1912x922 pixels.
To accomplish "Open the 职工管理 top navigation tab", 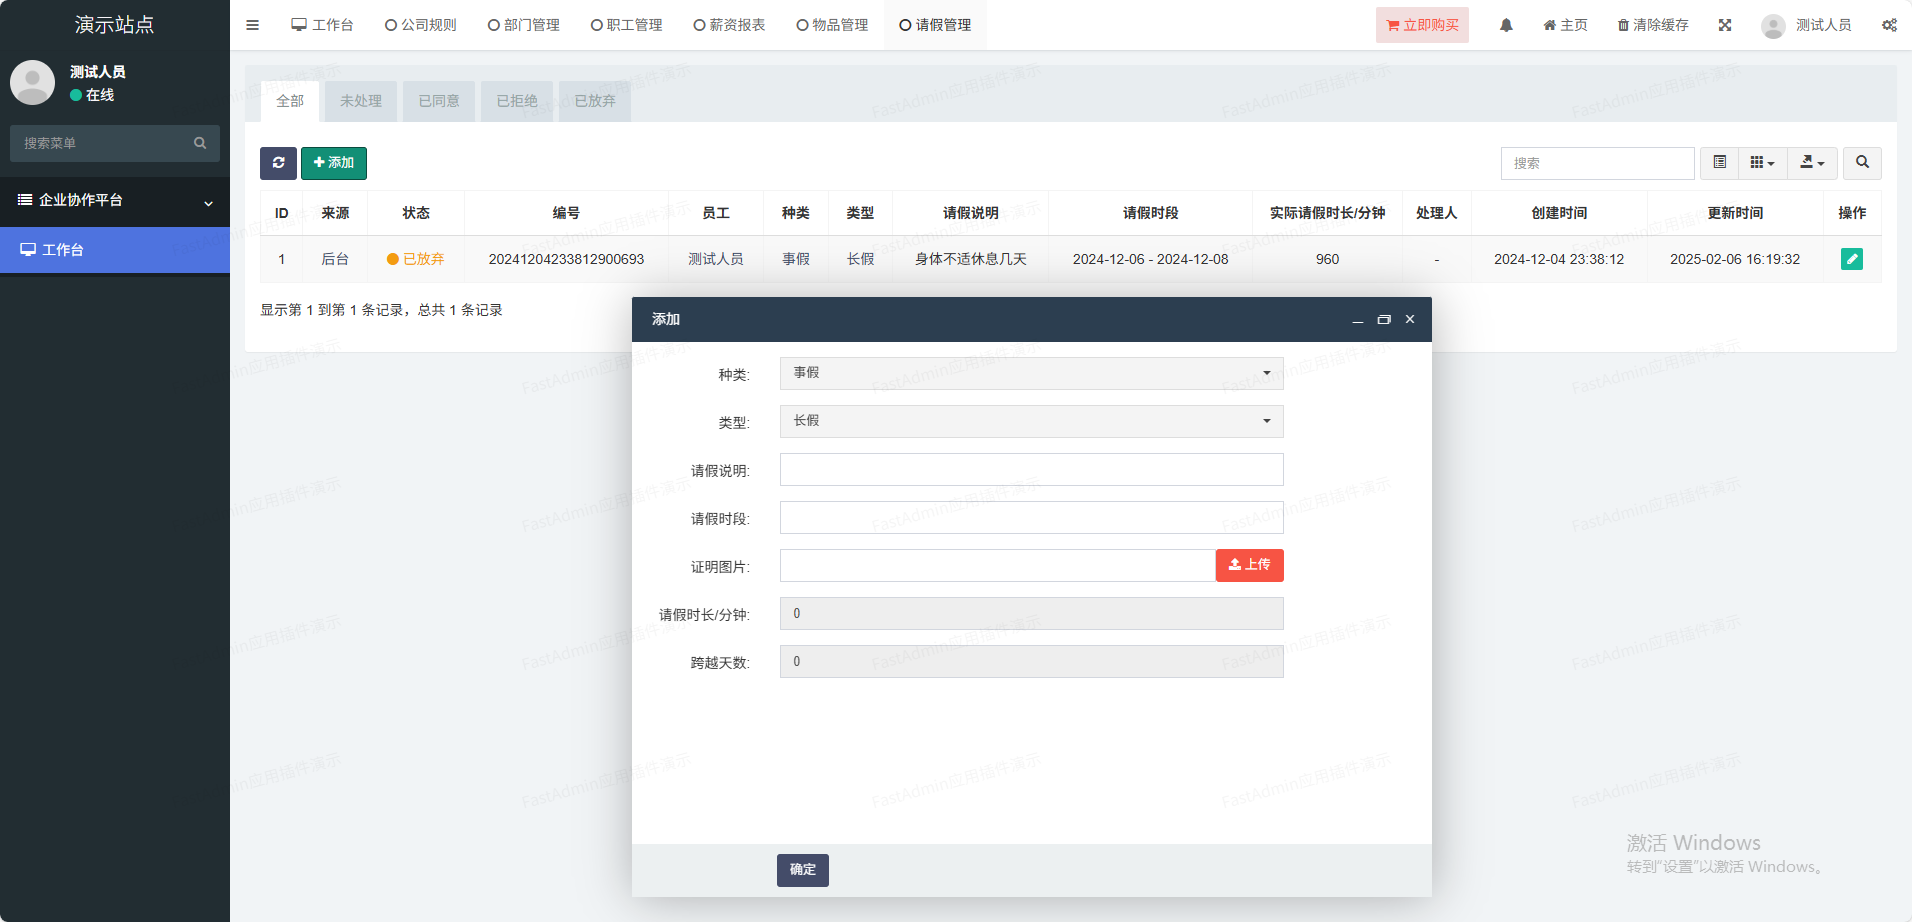I will (626, 25).
